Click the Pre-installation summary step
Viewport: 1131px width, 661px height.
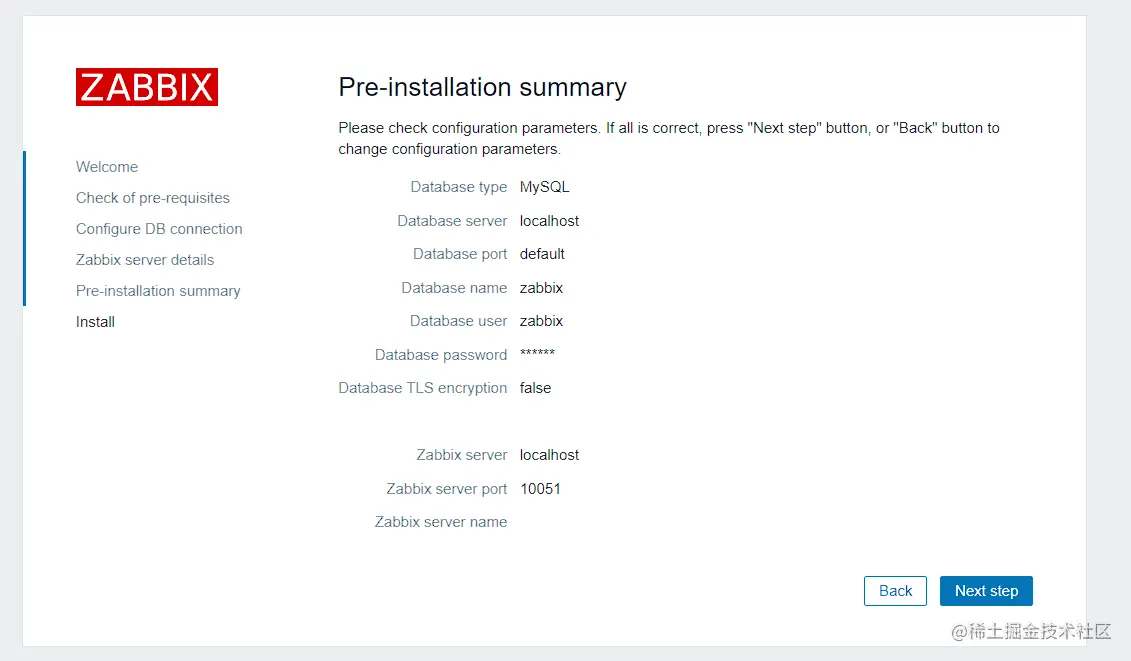[x=158, y=290]
